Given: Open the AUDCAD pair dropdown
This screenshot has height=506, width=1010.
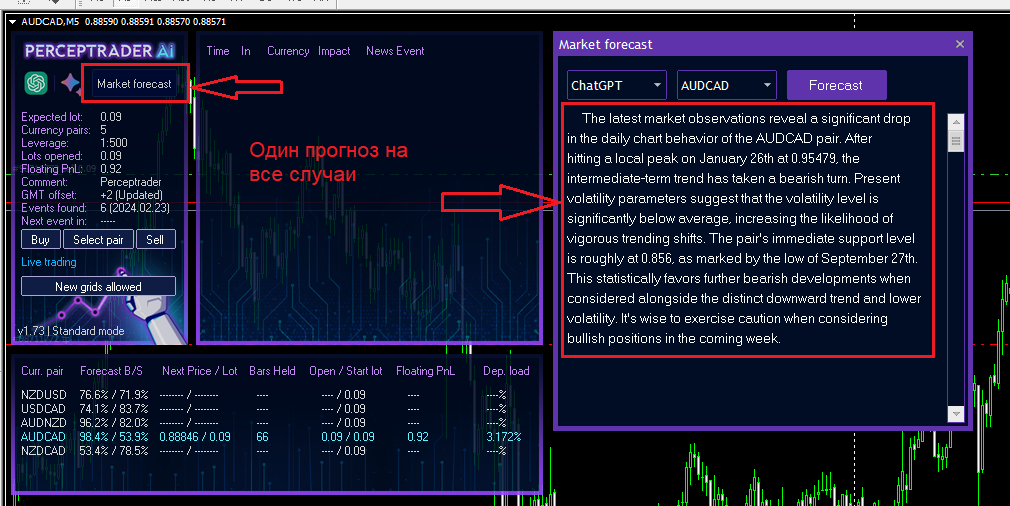Looking at the screenshot, I should (727, 85).
